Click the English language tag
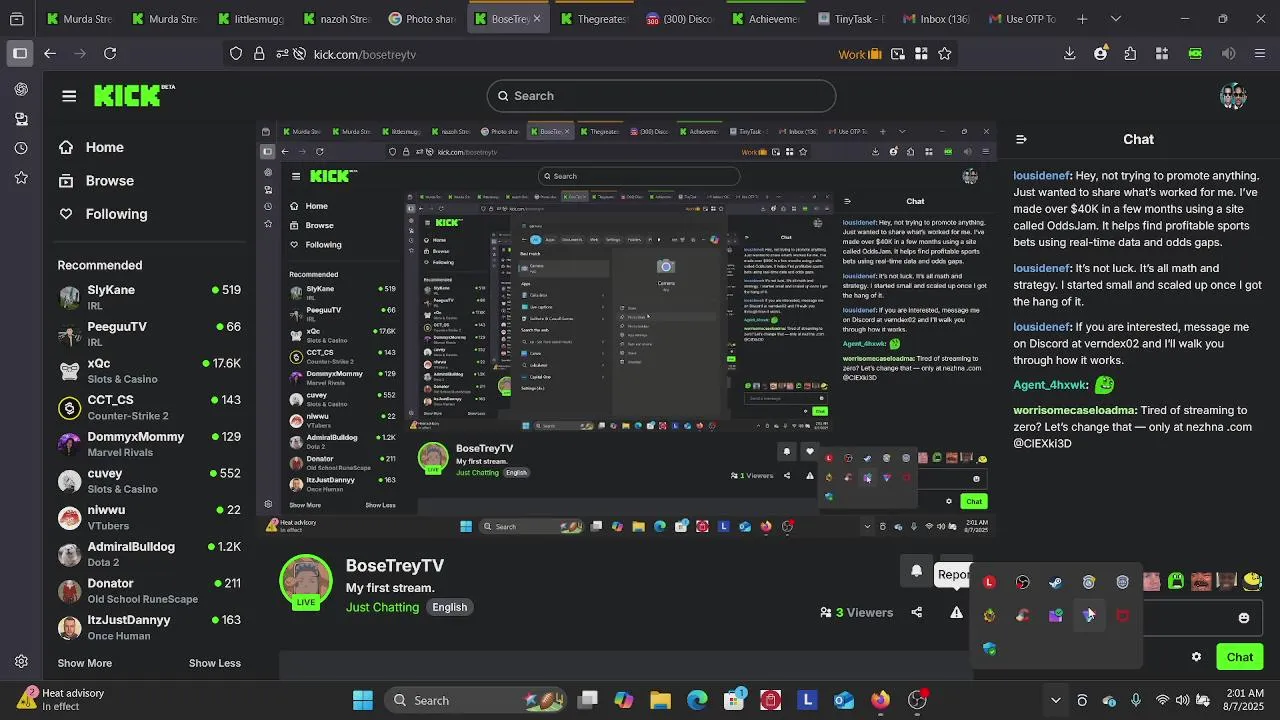This screenshot has width=1280, height=720. tap(450, 607)
